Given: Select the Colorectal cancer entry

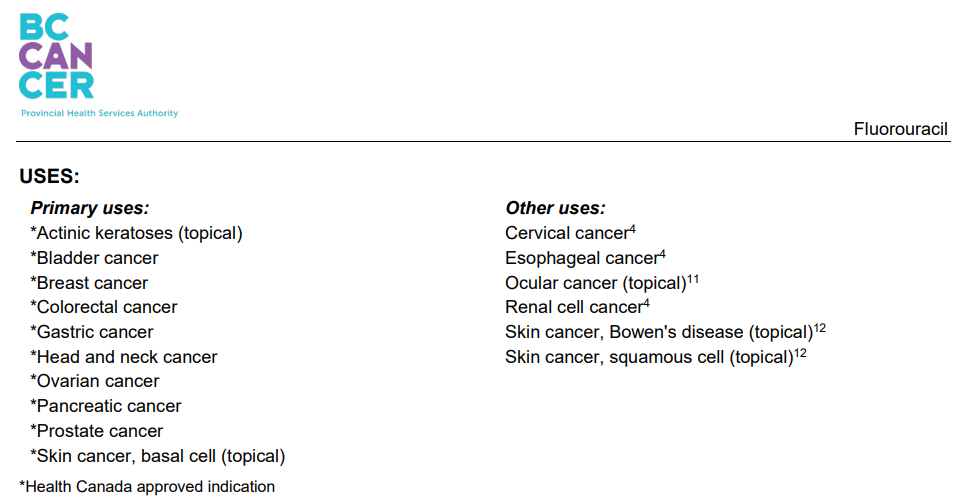Looking at the screenshot, I should click(104, 307).
